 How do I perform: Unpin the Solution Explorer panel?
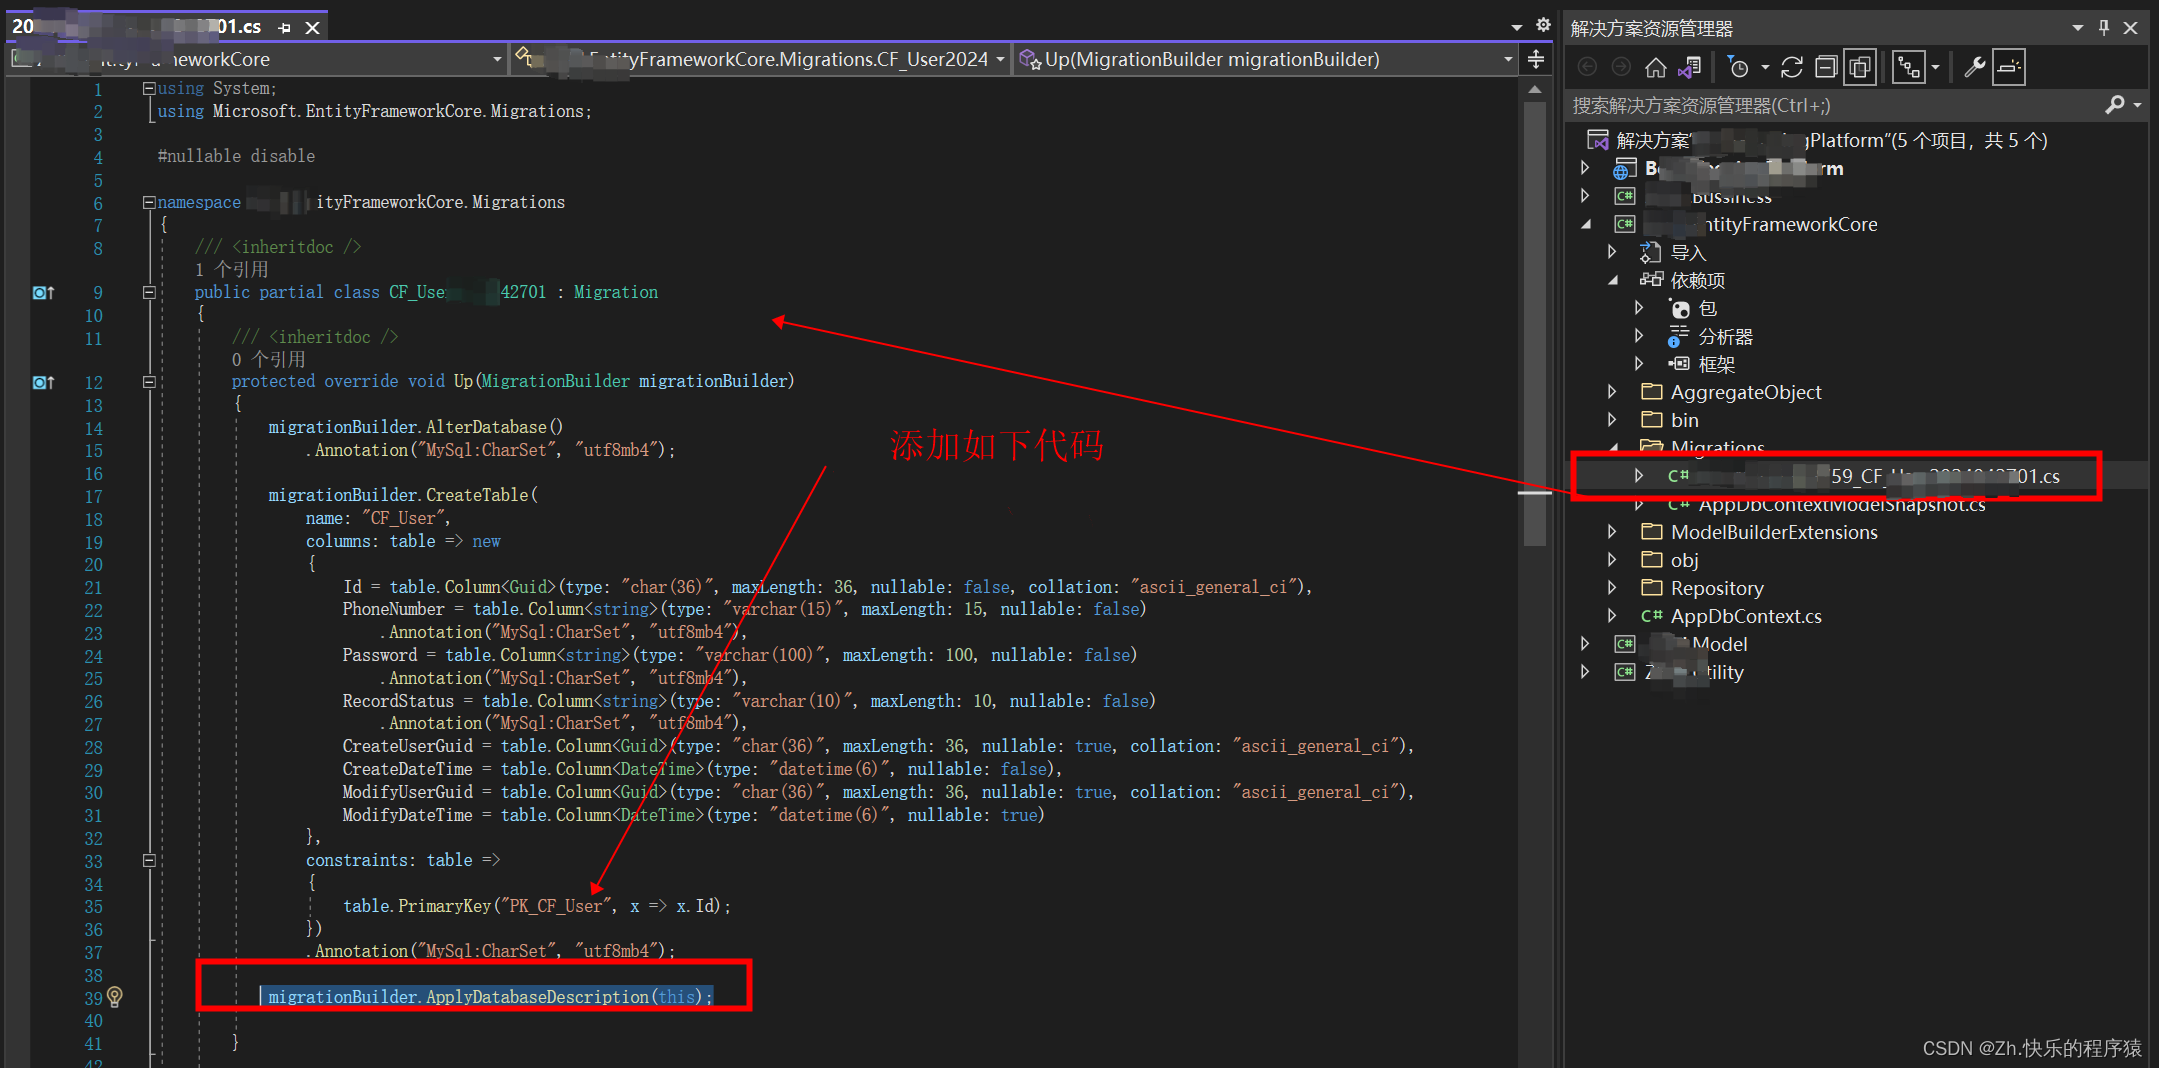click(2103, 27)
